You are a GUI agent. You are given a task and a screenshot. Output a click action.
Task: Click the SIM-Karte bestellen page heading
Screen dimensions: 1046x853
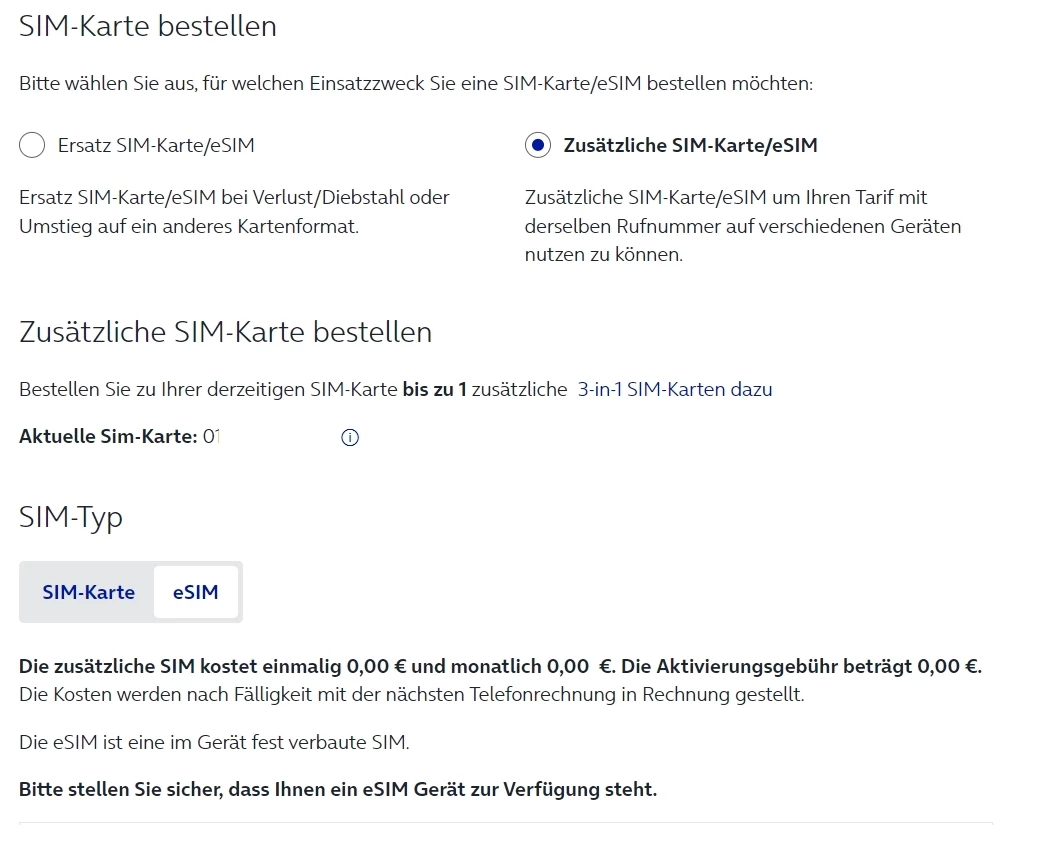148,26
